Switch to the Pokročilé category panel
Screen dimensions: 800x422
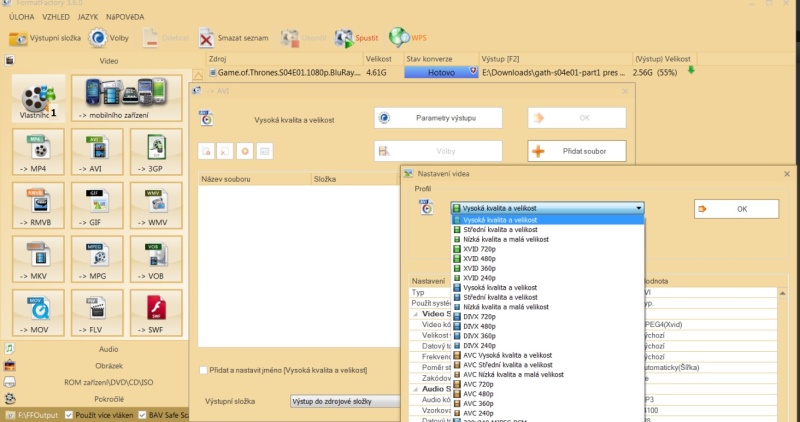coord(109,399)
